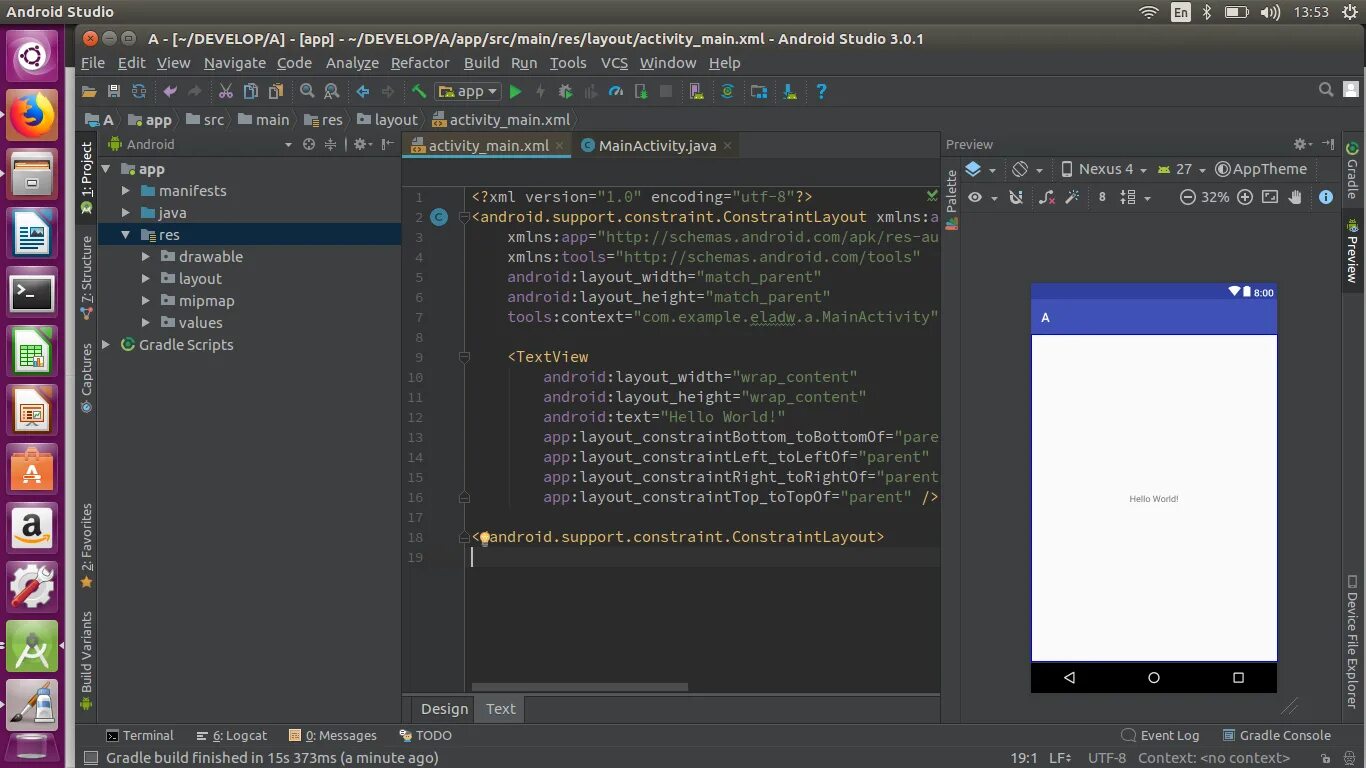1366x768 pixels.
Task: Toggle the layout preview pan hand tool
Action: point(1295,197)
